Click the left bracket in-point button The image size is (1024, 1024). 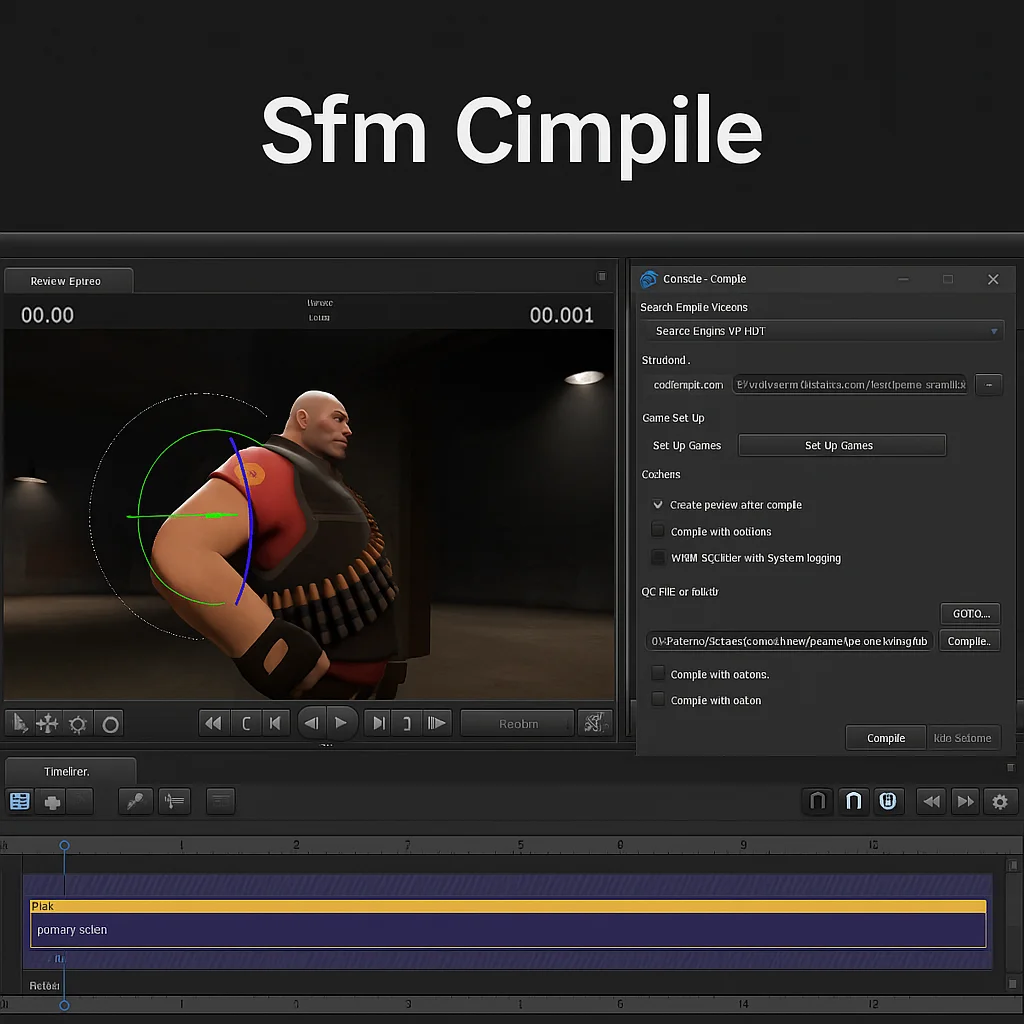click(246, 724)
